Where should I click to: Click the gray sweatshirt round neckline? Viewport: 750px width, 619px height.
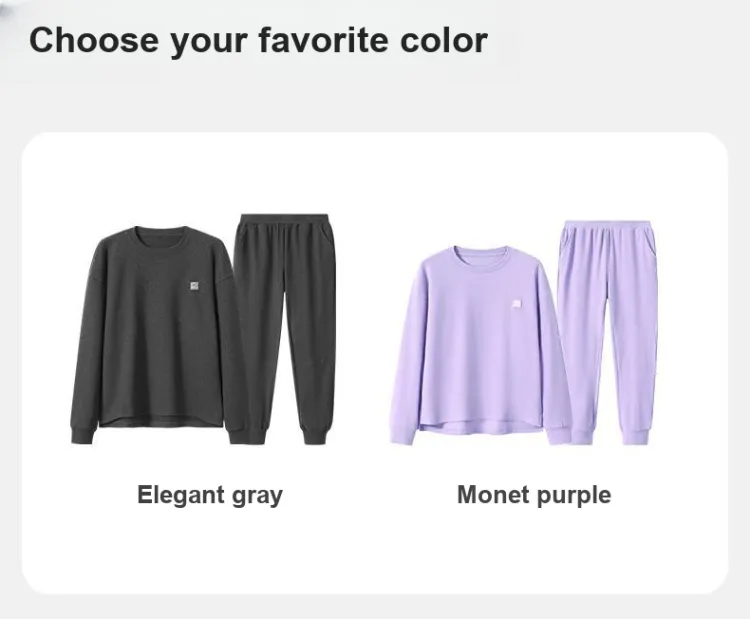pos(163,233)
